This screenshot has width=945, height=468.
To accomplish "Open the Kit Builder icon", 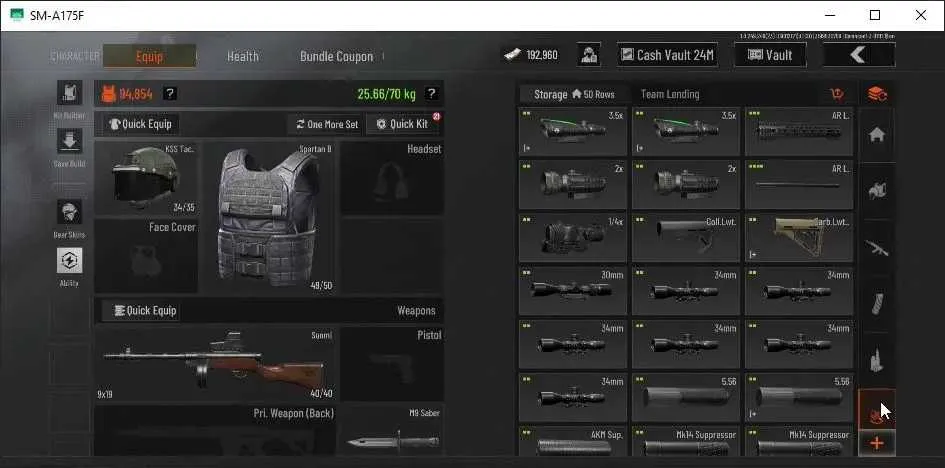I will 69,93.
